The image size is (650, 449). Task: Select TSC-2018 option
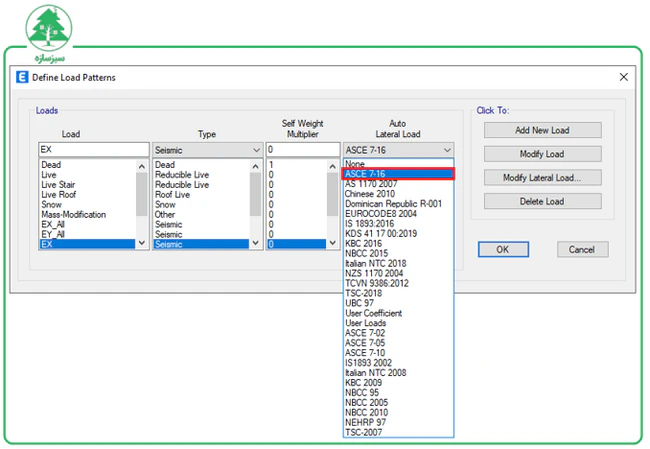pos(398,293)
